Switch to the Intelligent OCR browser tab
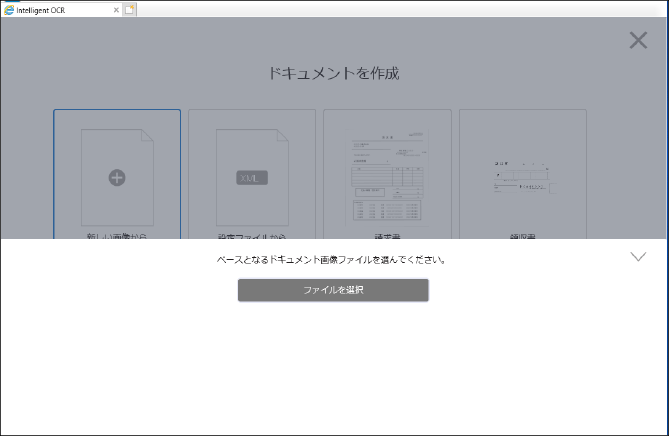669x436 pixels. coord(60,9)
